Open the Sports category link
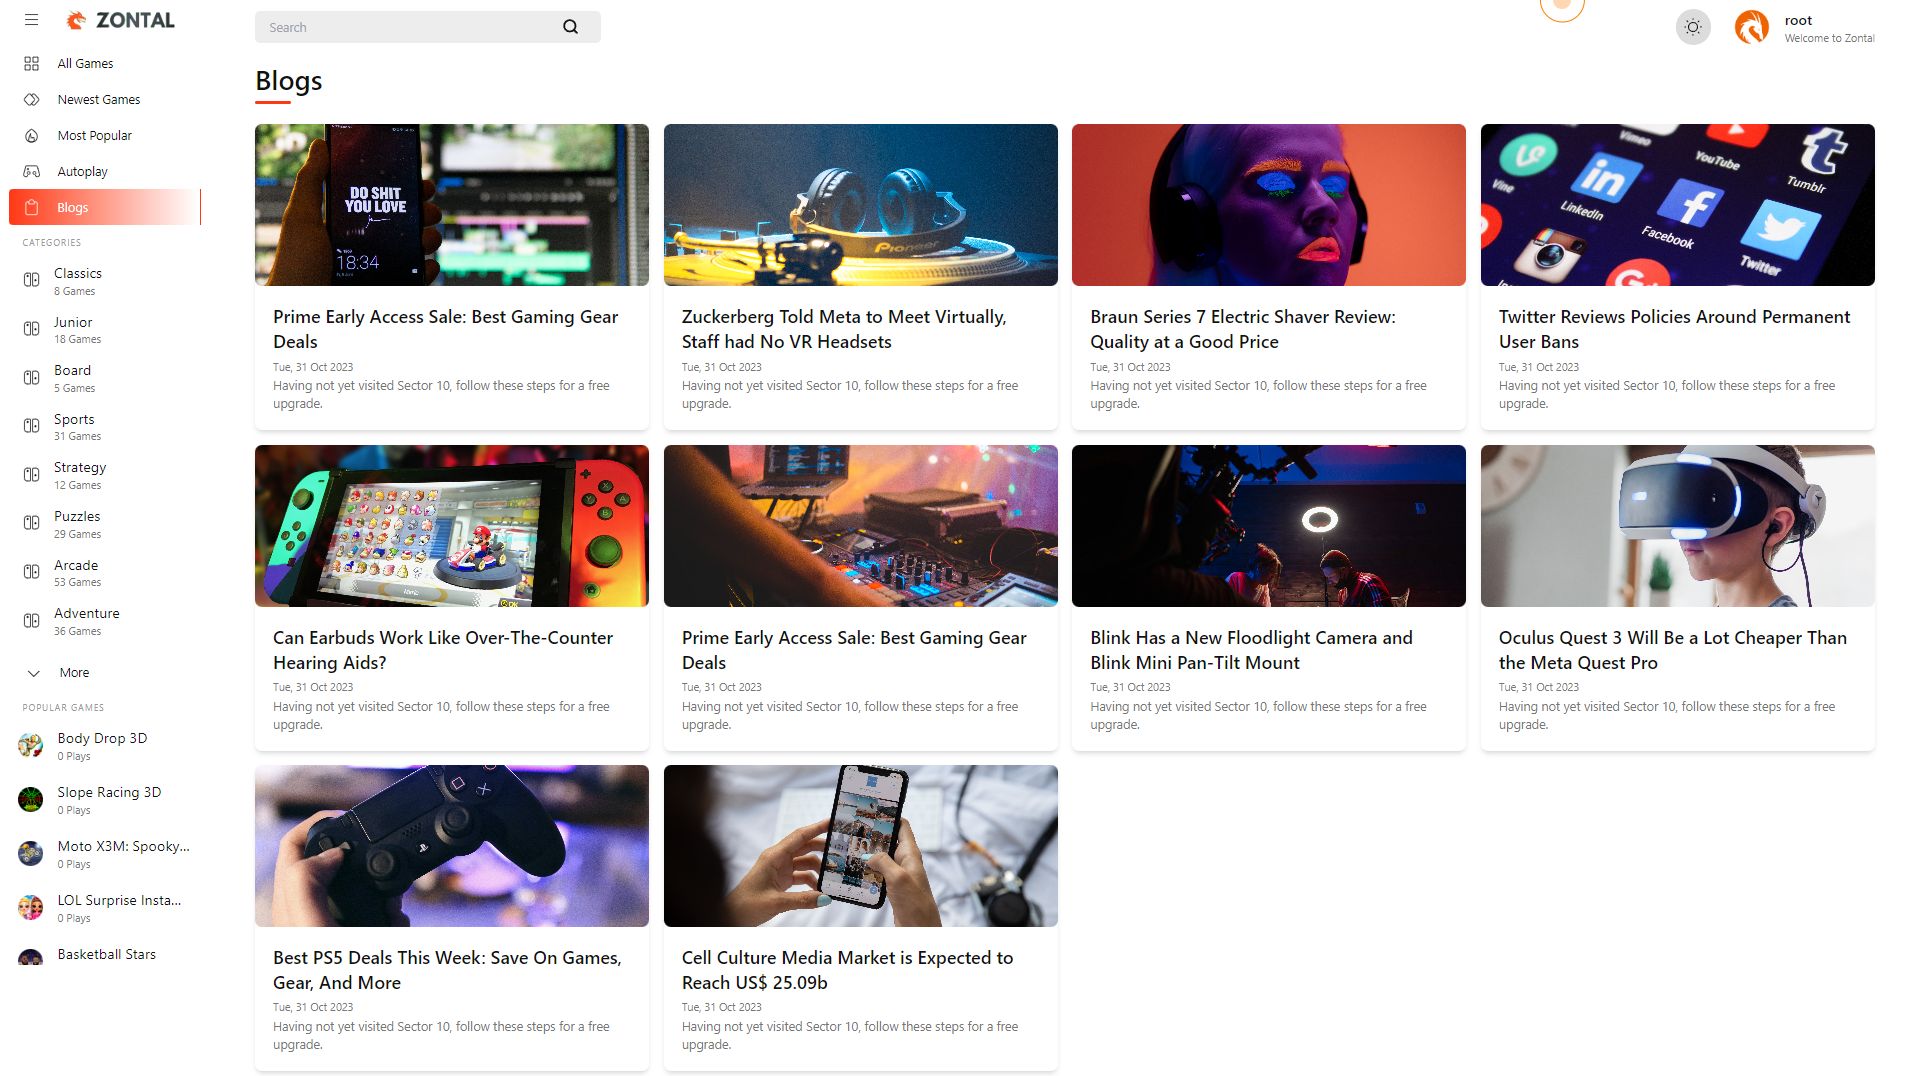This screenshot has width=1920, height=1076. click(74, 419)
